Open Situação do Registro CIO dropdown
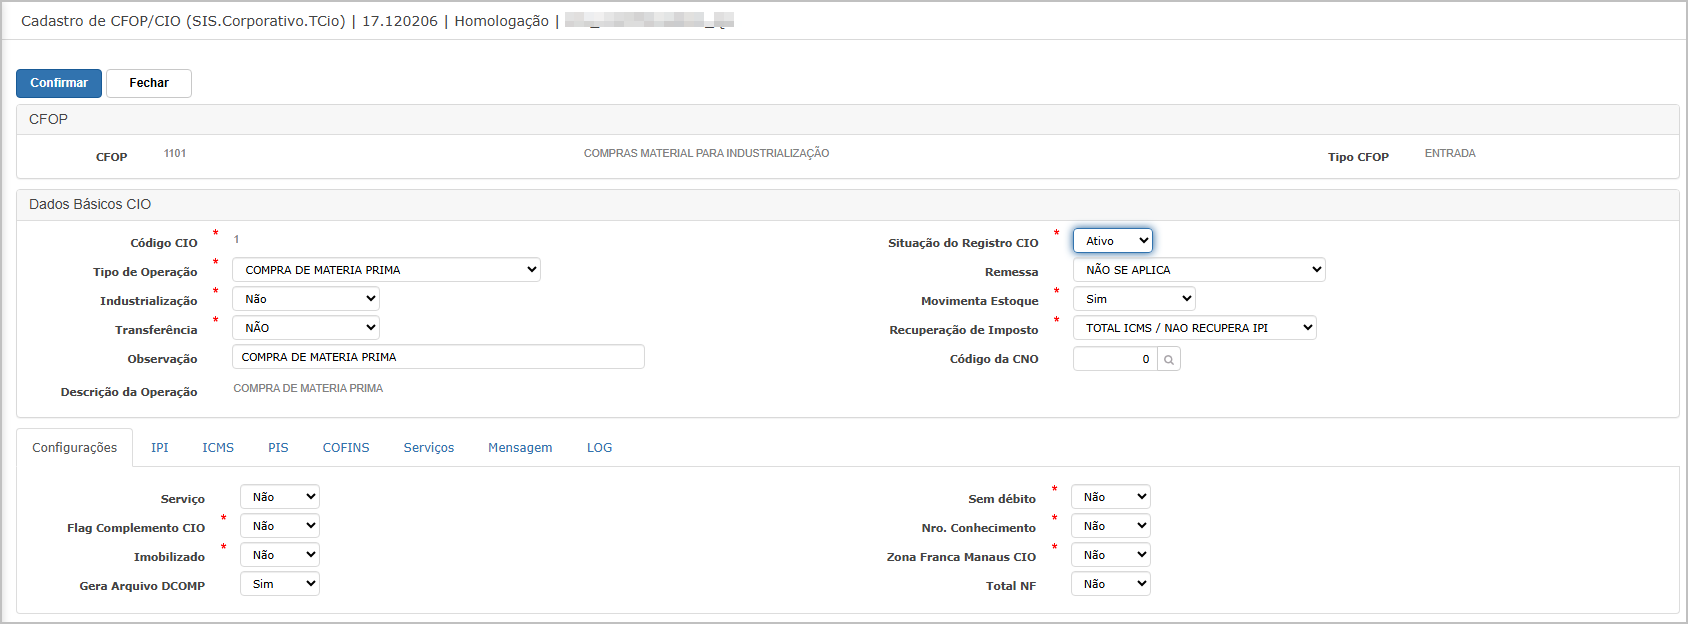Image resolution: width=1688 pixels, height=624 pixels. 1113,241
